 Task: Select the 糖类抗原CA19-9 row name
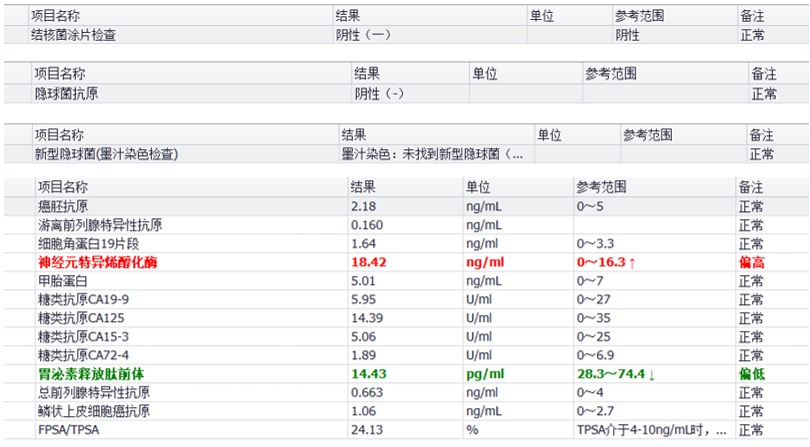pyautogui.click(x=83, y=300)
